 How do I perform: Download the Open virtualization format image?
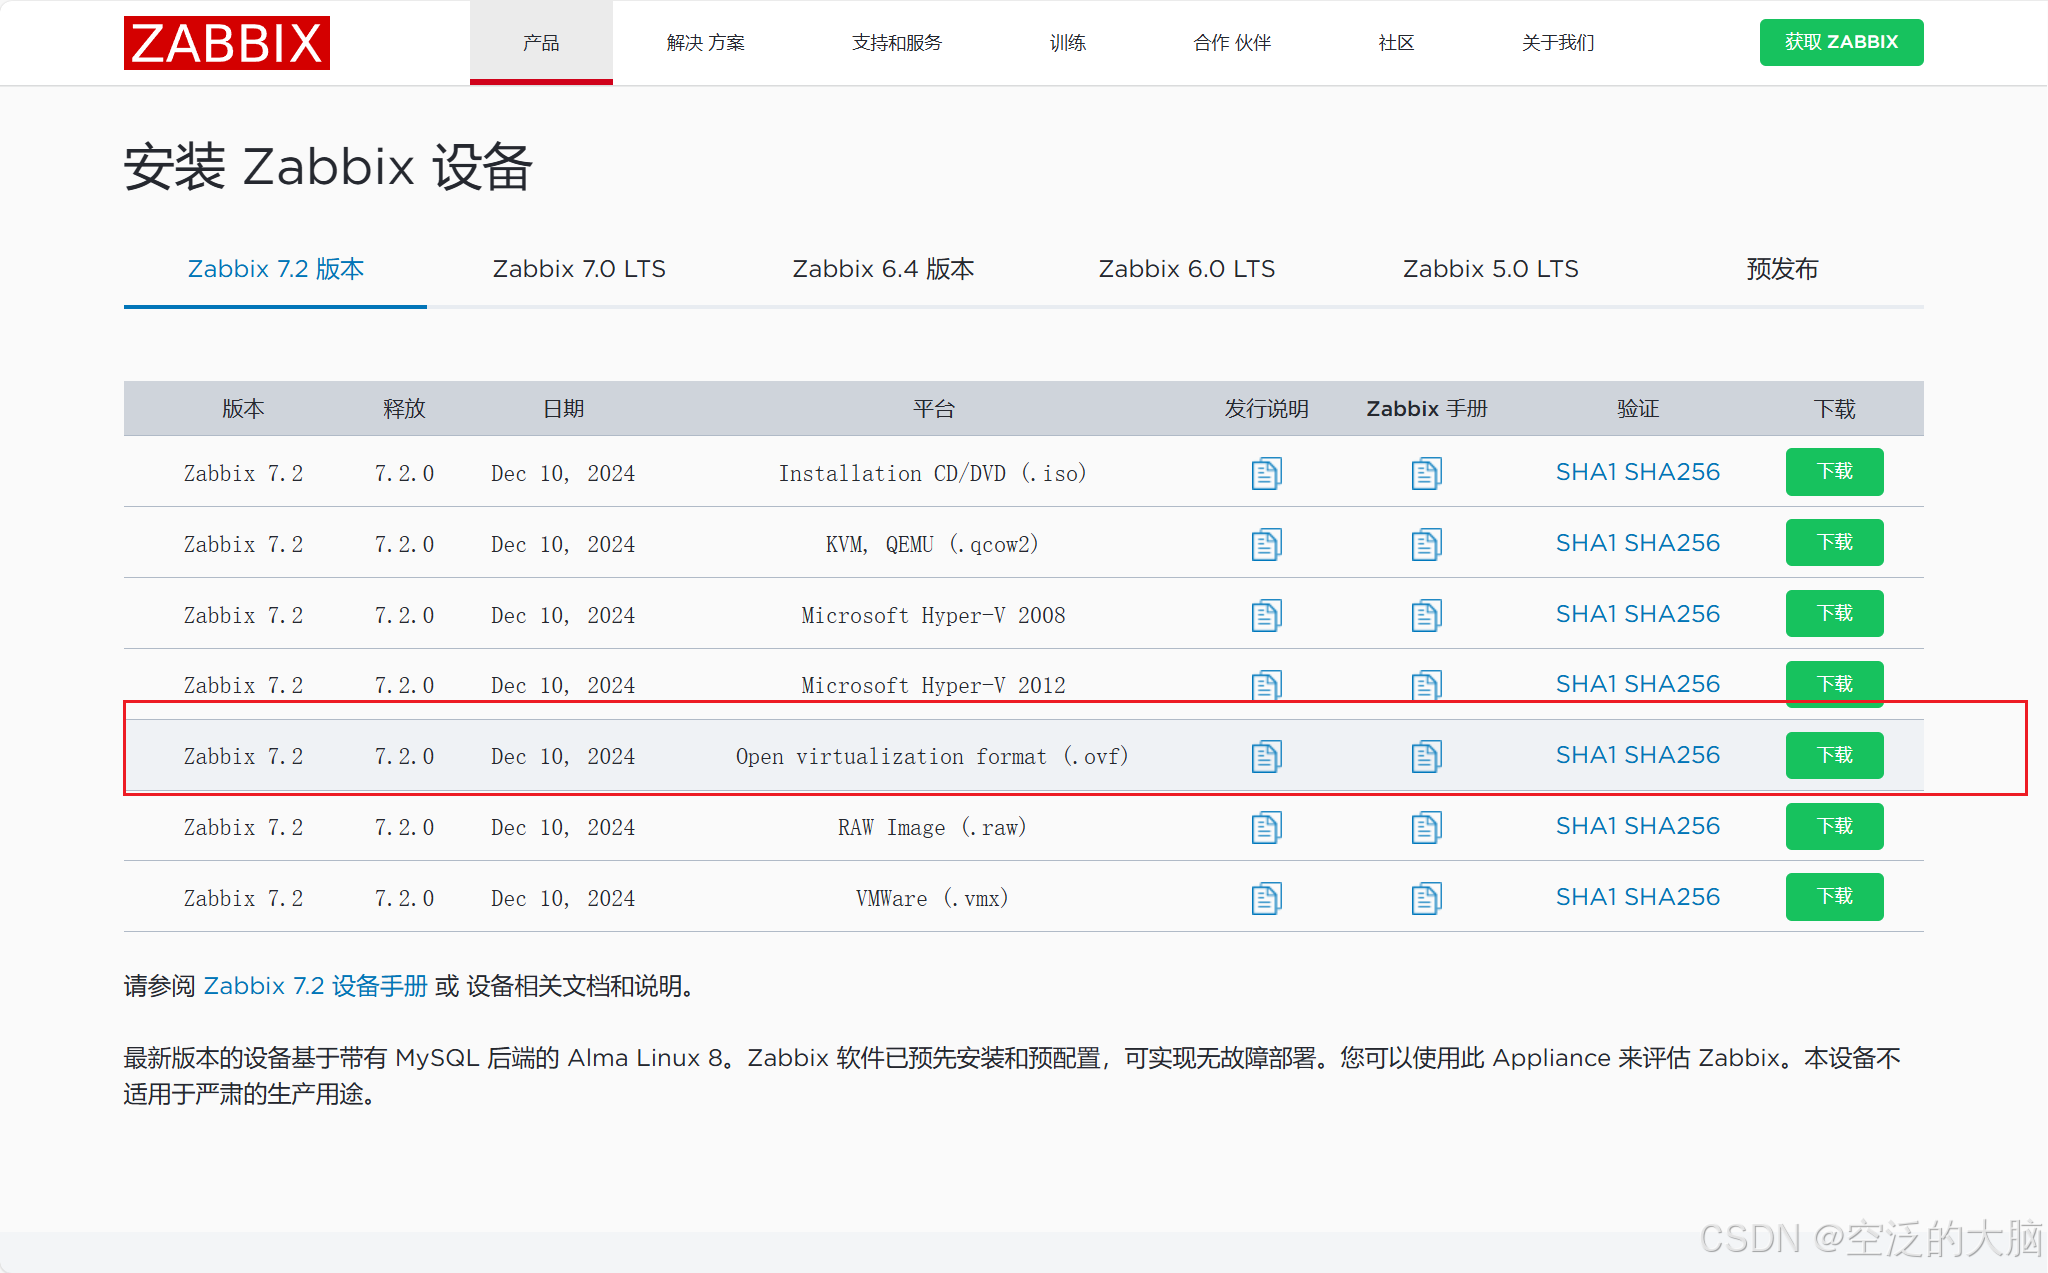point(1834,755)
